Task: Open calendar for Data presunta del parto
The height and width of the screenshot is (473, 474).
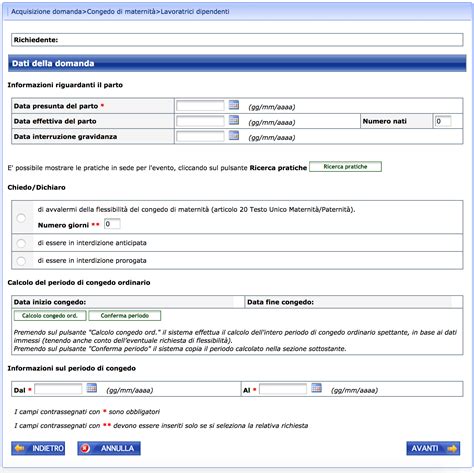Action: coord(234,105)
